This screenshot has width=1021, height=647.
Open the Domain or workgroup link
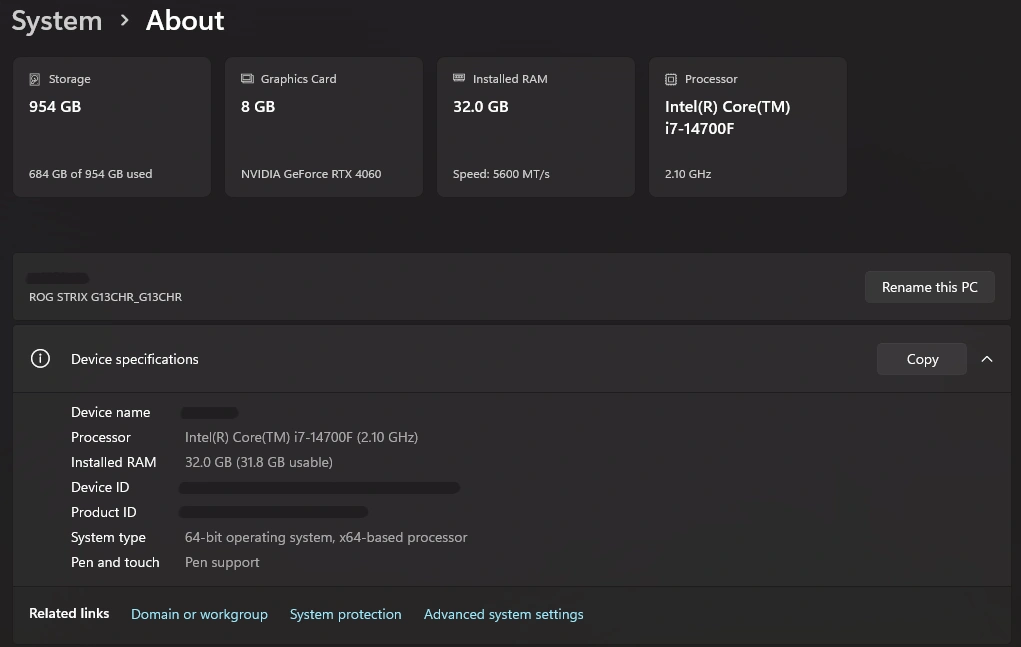(x=199, y=614)
